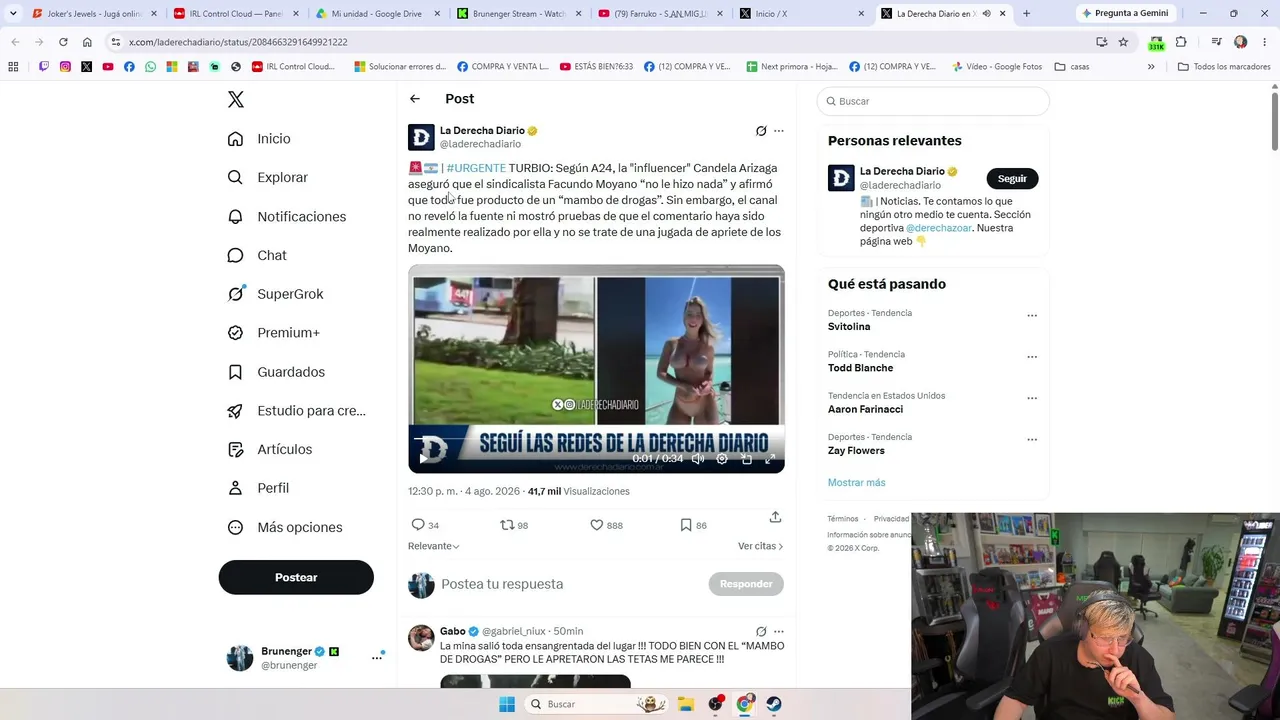This screenshot has height=720, width=1280.
Task: Open more options for Aaron Farinacci trend
Action: (x=1032, y=398)
